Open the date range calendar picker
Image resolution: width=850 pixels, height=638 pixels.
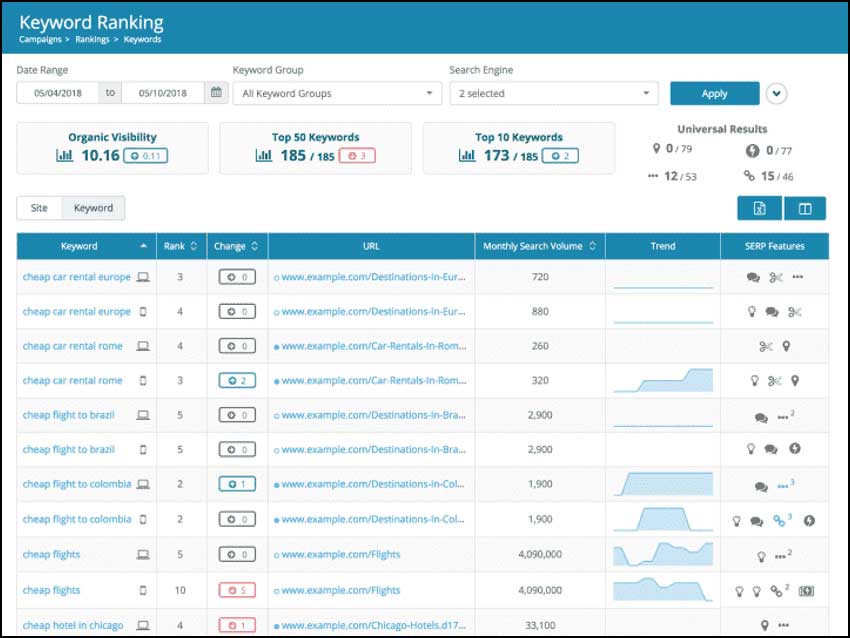215,93
